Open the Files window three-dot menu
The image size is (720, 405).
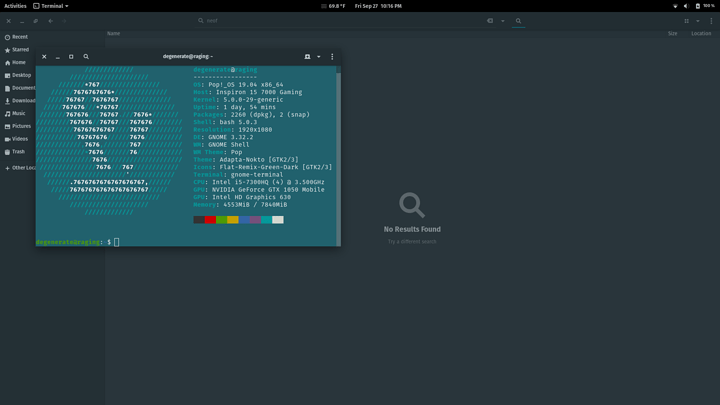point(711,21)
